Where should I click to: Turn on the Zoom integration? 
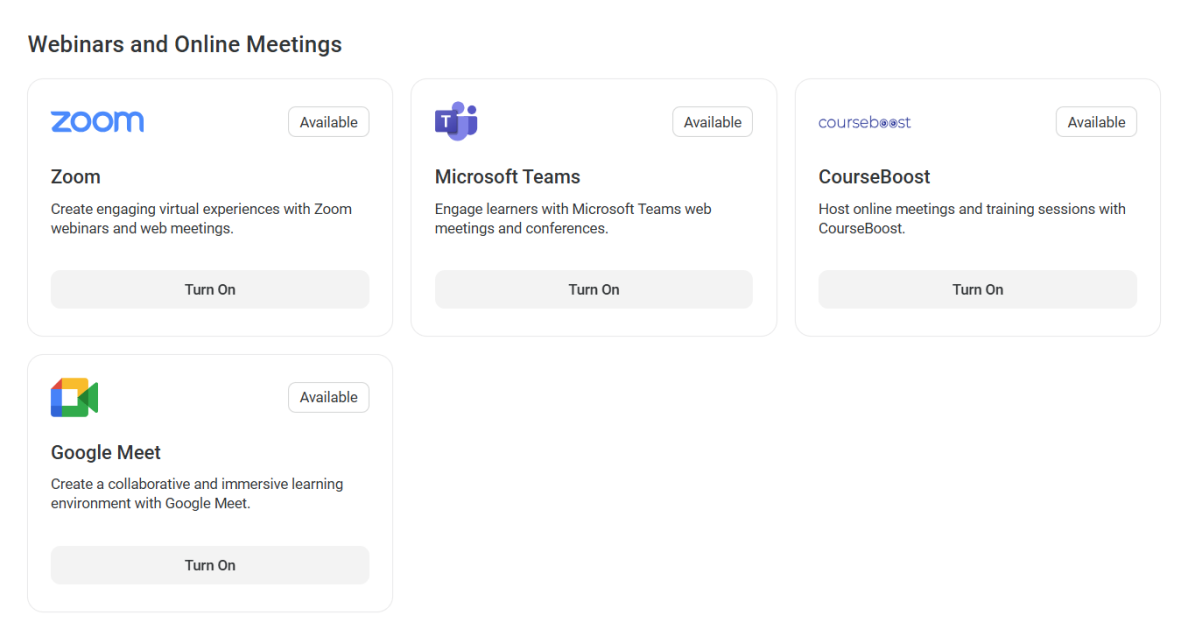210,289
